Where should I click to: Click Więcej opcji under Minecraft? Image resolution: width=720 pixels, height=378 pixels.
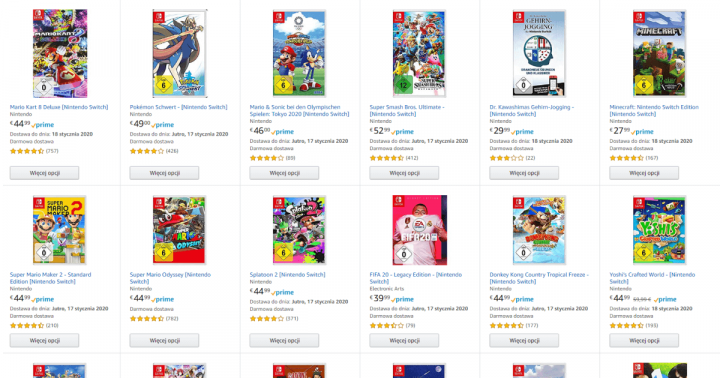[x=644, y=173]
